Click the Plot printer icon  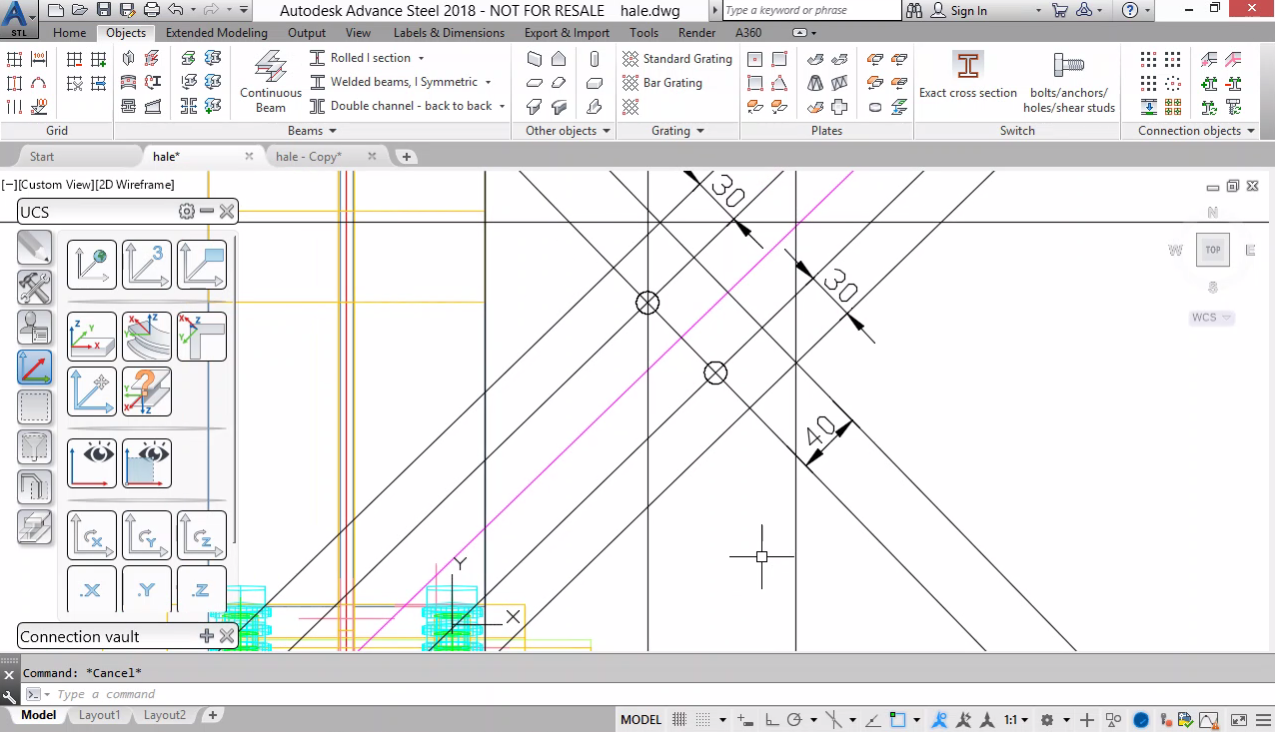(x=152, y=10)
